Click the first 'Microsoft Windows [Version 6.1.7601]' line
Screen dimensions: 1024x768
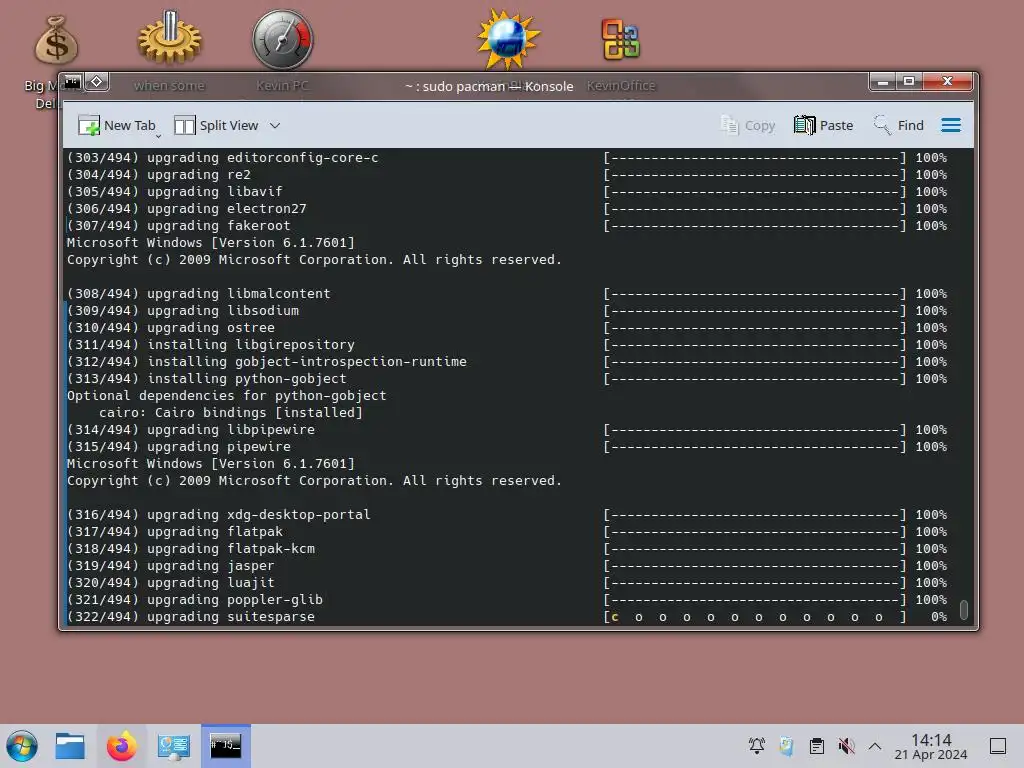tap(211, 243)
